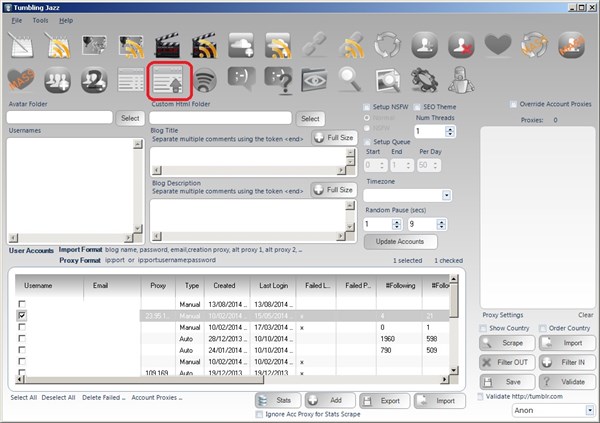Open the File menu
Viewport: 600px width, 423px height.
click(16, 21)
